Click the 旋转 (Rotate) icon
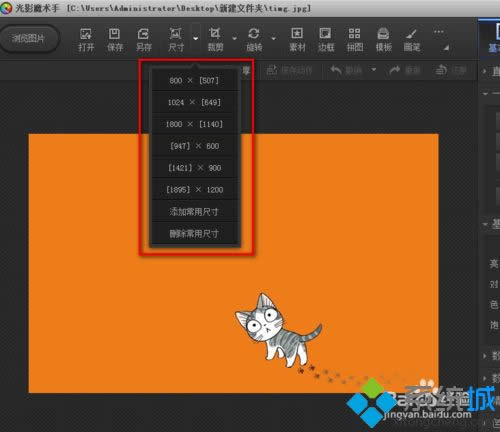 [254, 40]
